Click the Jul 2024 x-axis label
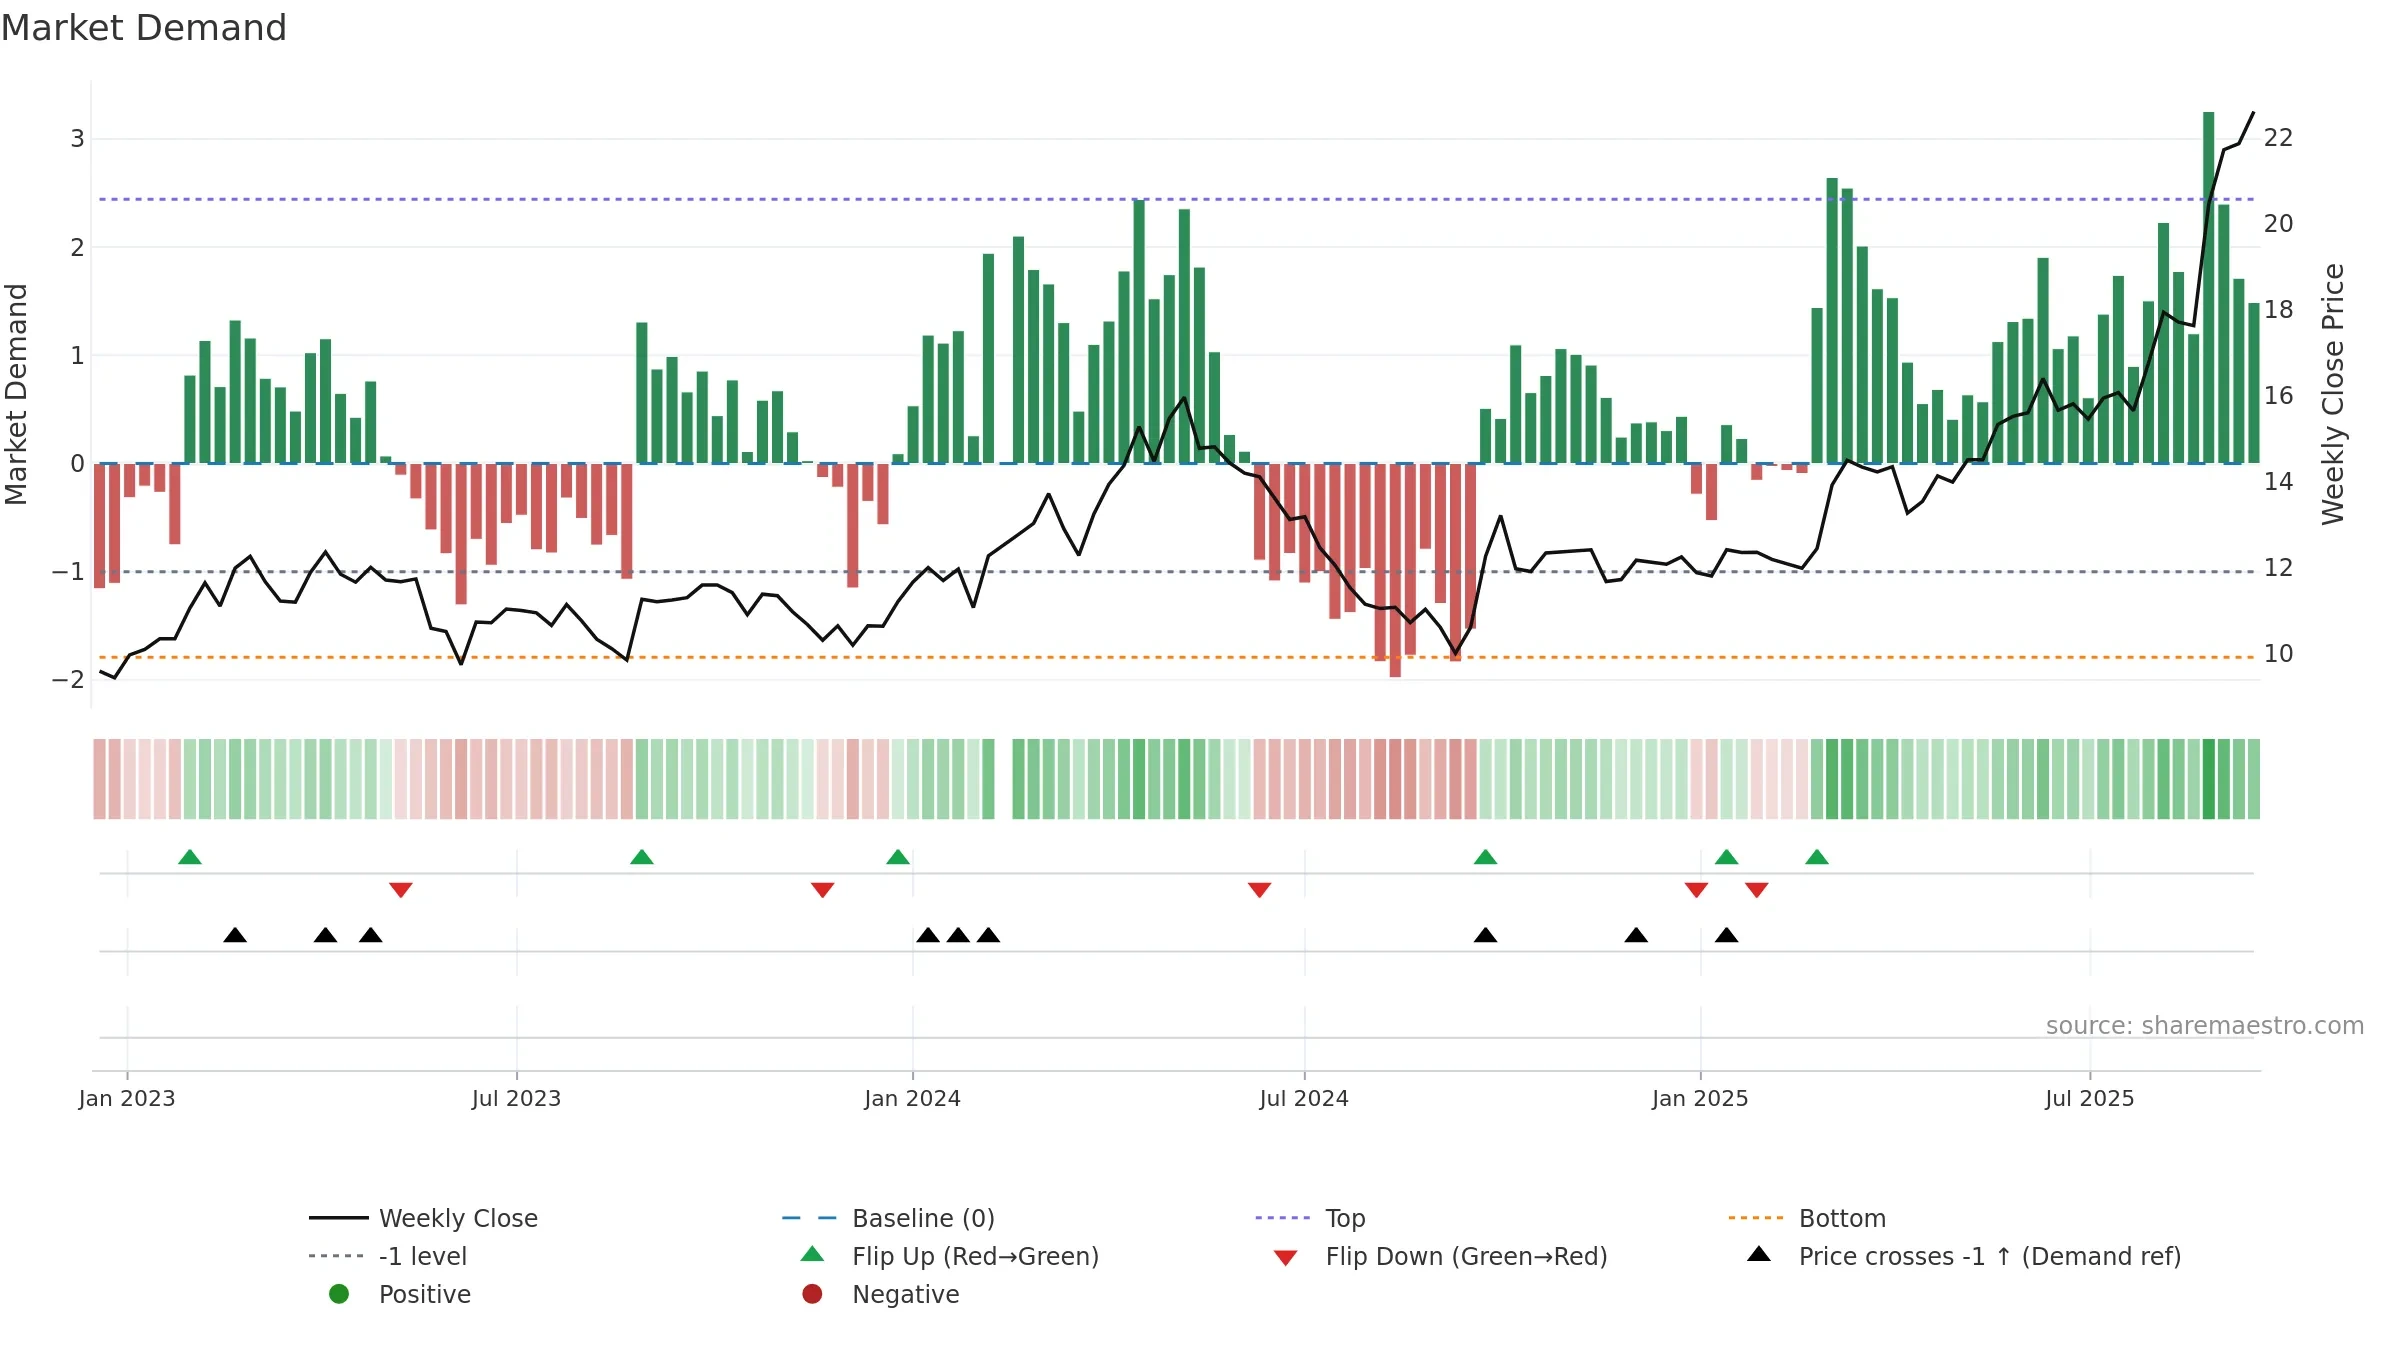 pos(1304,1098)
